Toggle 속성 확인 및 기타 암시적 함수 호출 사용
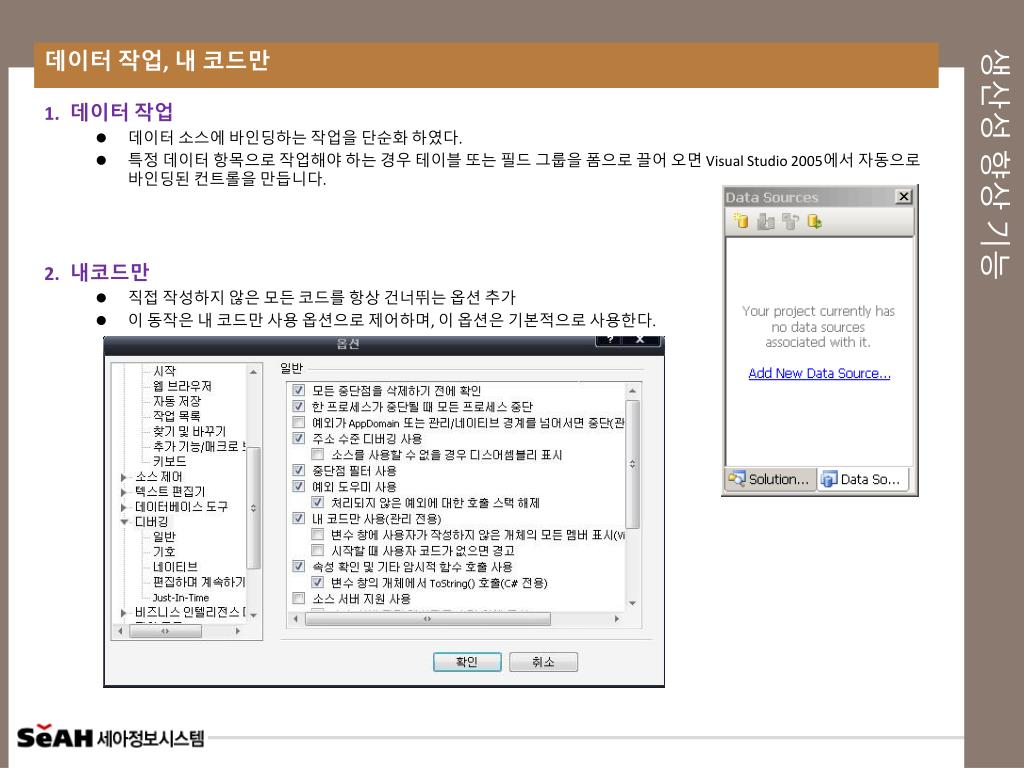This screenshot has width=1024, height=768. [298, 566]
